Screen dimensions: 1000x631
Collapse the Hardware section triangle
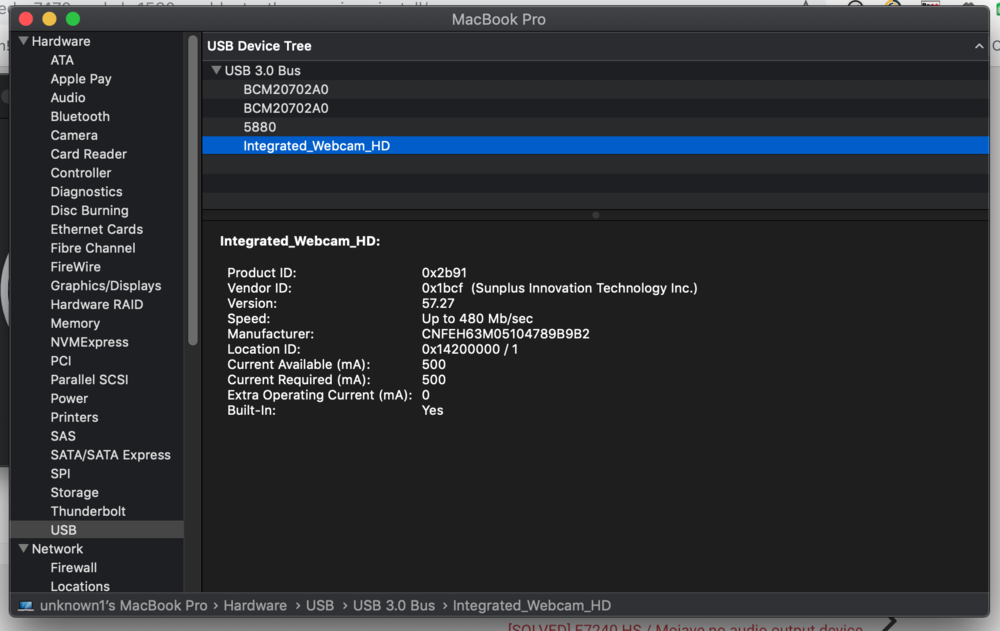[x=23, y=42]
